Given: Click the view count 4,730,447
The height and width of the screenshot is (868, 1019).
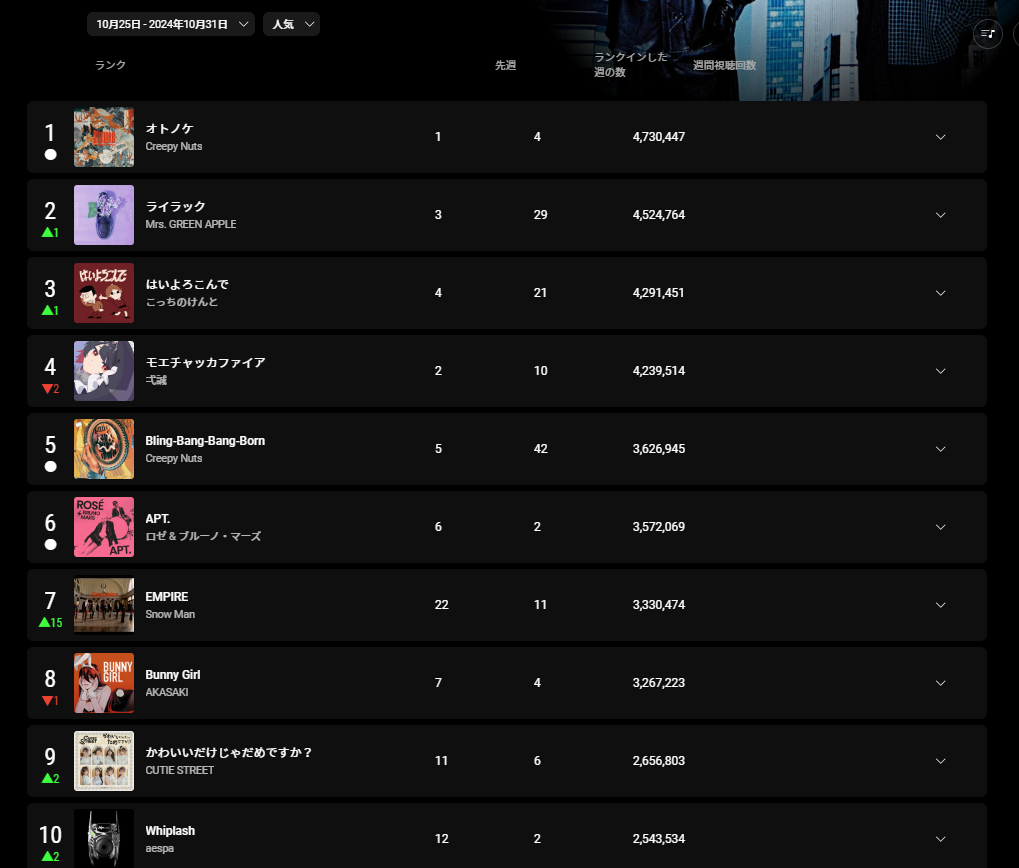Looking at the screenshot, I should [x=659, y=137].
